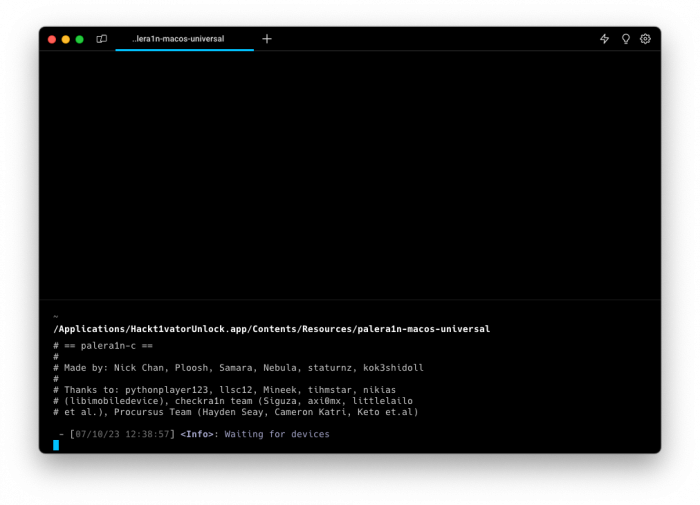Open the settings gear icon
The width and height of the screenshot is (700, 505).
click(646, 39)
